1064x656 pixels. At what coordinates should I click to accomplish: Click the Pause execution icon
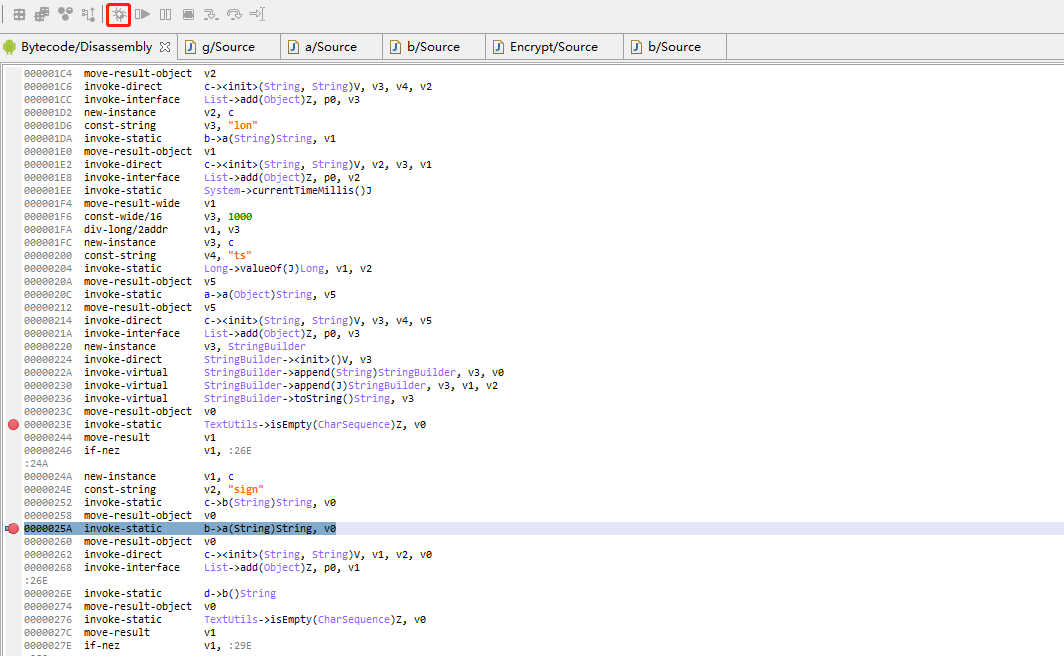(x=165, y=15)
